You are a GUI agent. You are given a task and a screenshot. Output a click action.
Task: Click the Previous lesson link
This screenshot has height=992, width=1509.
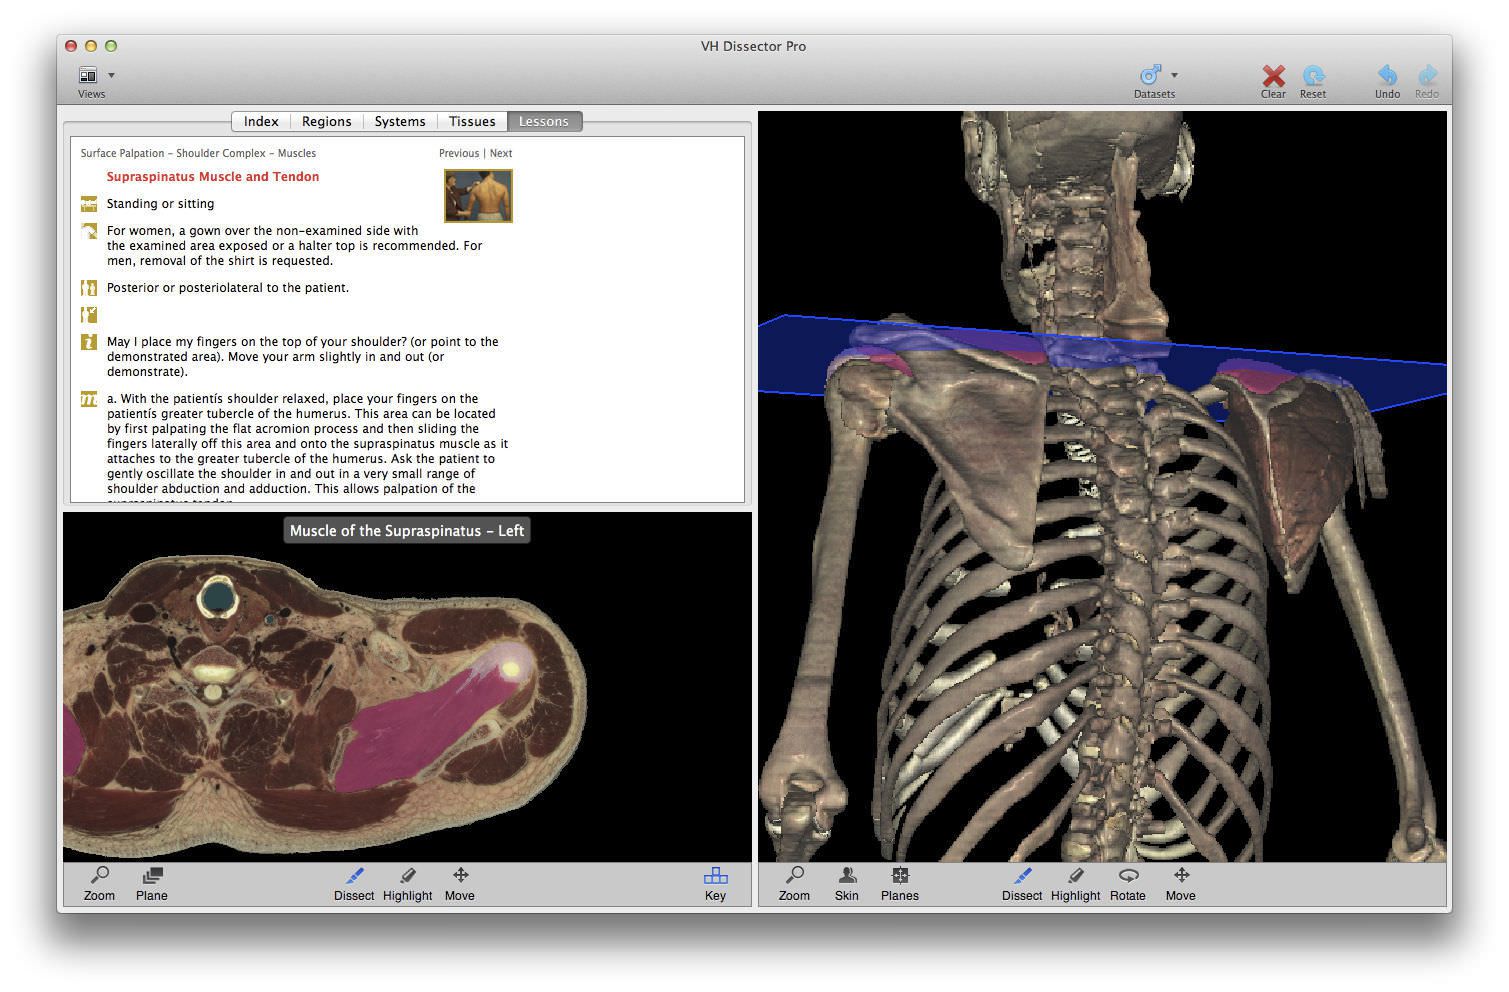[459, 153]
